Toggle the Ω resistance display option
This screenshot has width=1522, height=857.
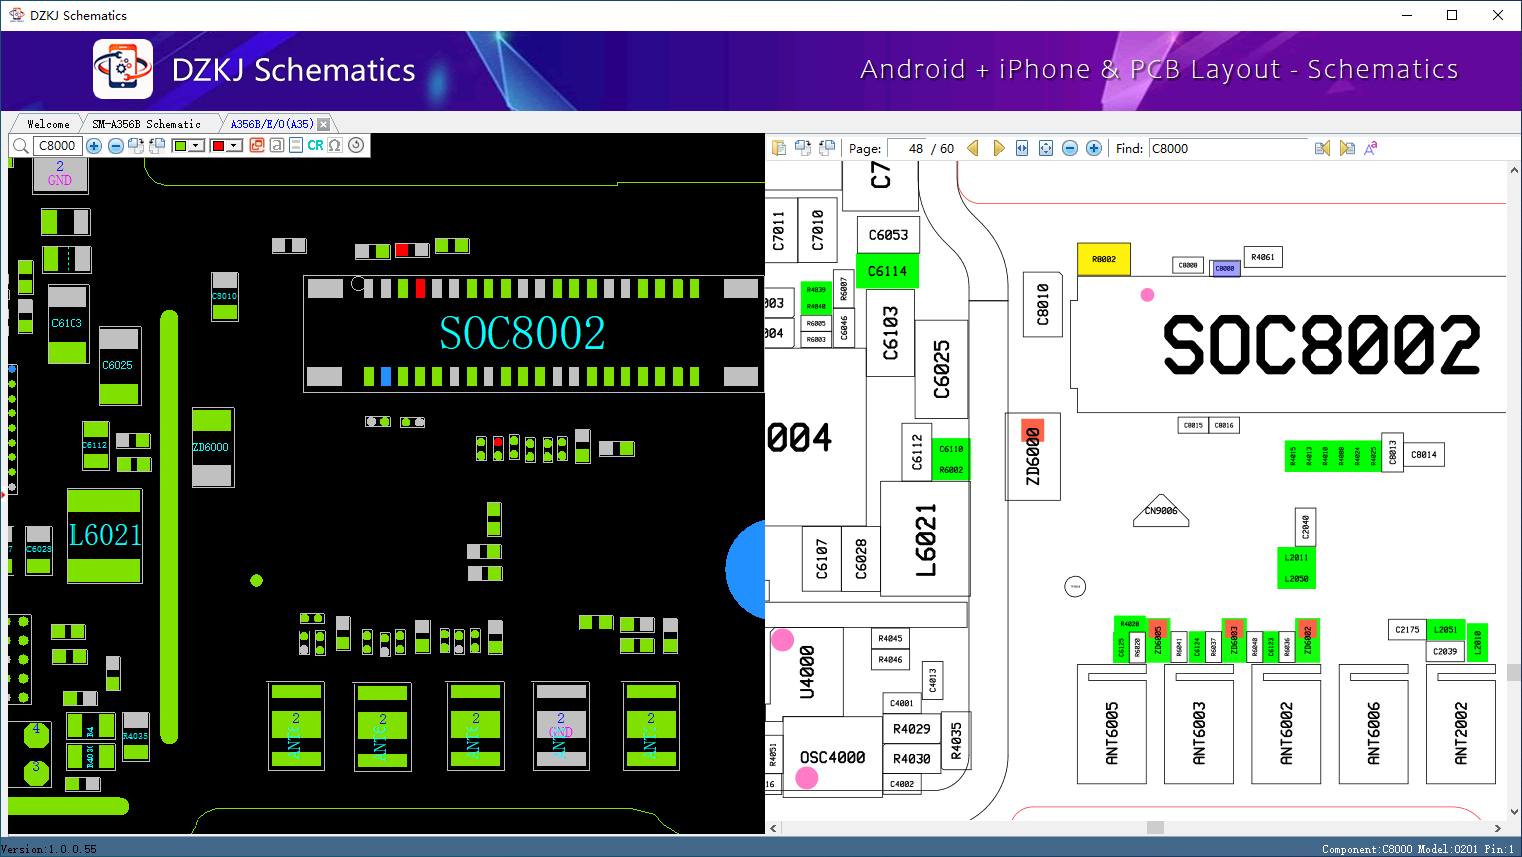(x=335, y=146)
